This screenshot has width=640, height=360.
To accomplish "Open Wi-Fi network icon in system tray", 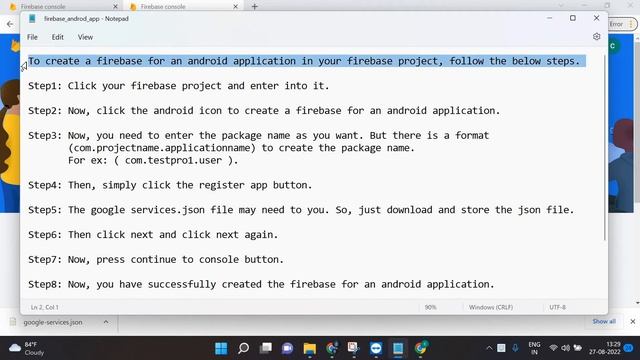I will coord(553,348).
